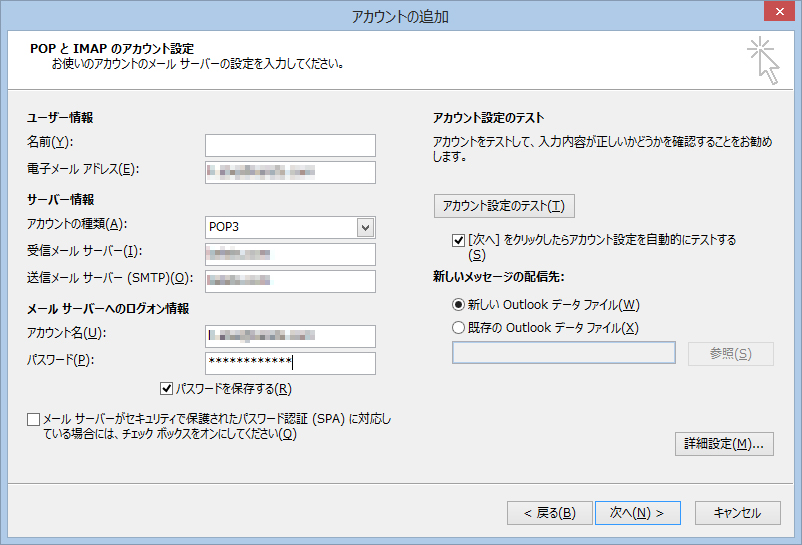This screenshot has width=802, height=545.
Task: Click the existing data file path box
Action: (x=564, y=354)
